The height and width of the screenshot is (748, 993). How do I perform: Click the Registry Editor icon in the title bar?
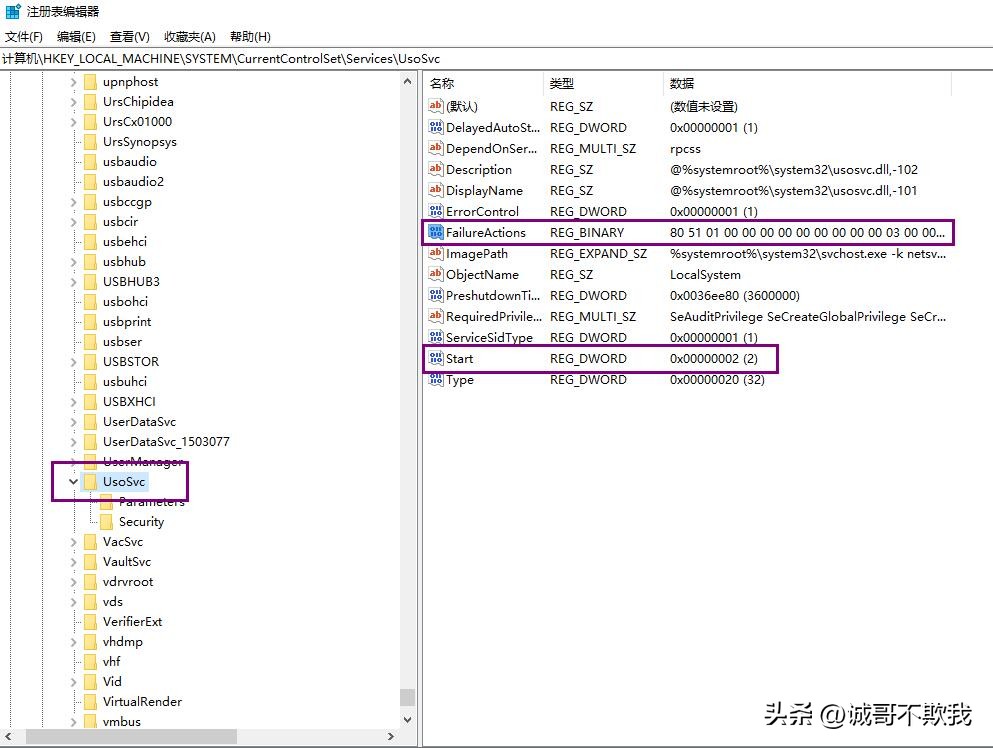tap(10, 13)
